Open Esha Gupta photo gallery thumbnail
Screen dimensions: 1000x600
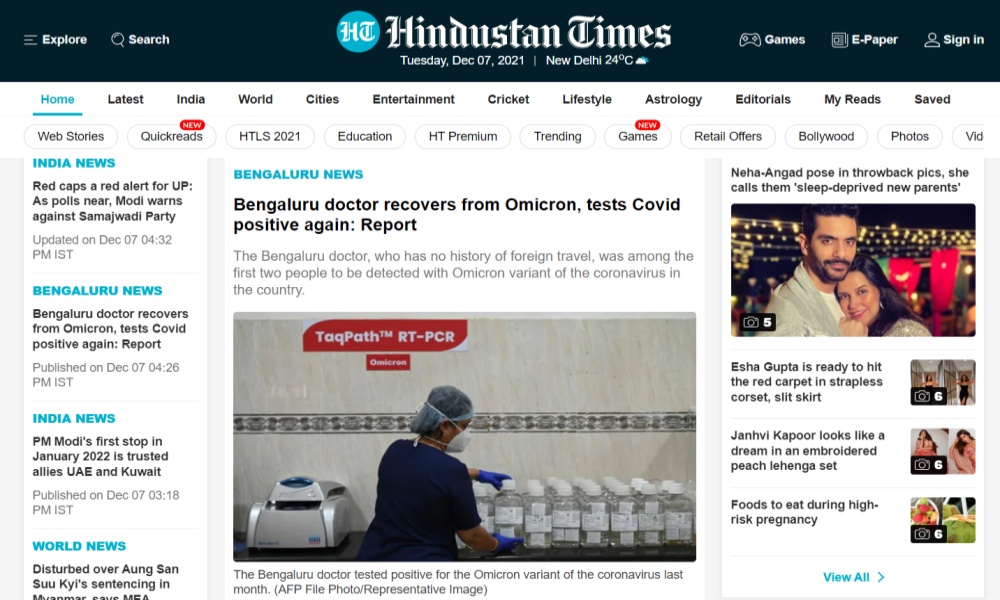click(x=943, y=383)
